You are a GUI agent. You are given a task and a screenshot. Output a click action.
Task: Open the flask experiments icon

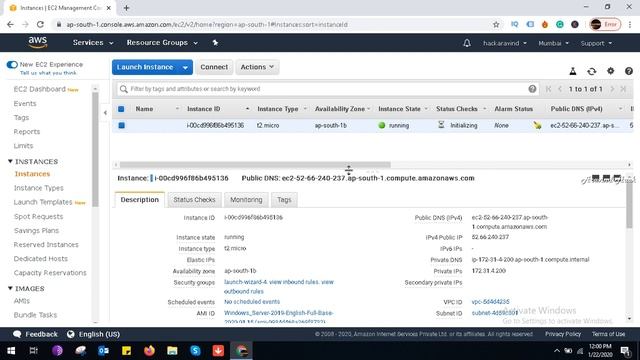point(573,71)
